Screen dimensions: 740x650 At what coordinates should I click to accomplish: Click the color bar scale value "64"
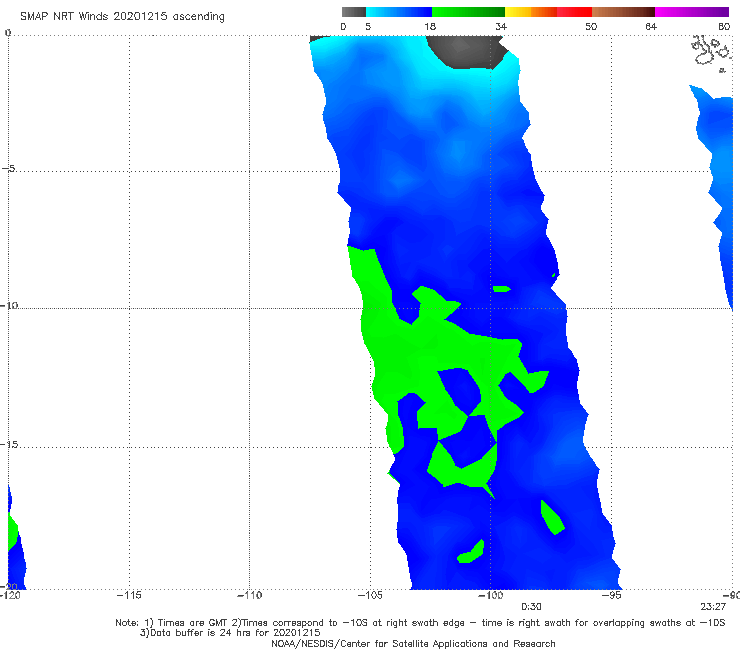point(651,26)
